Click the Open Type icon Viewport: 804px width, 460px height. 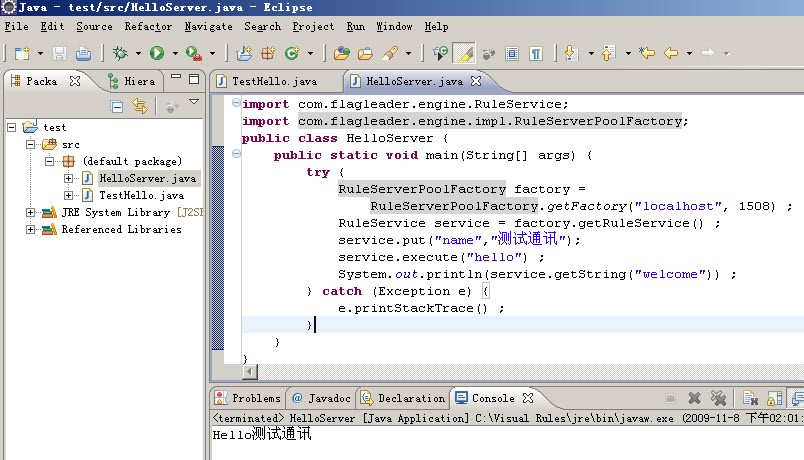click(x=341, y=53)
